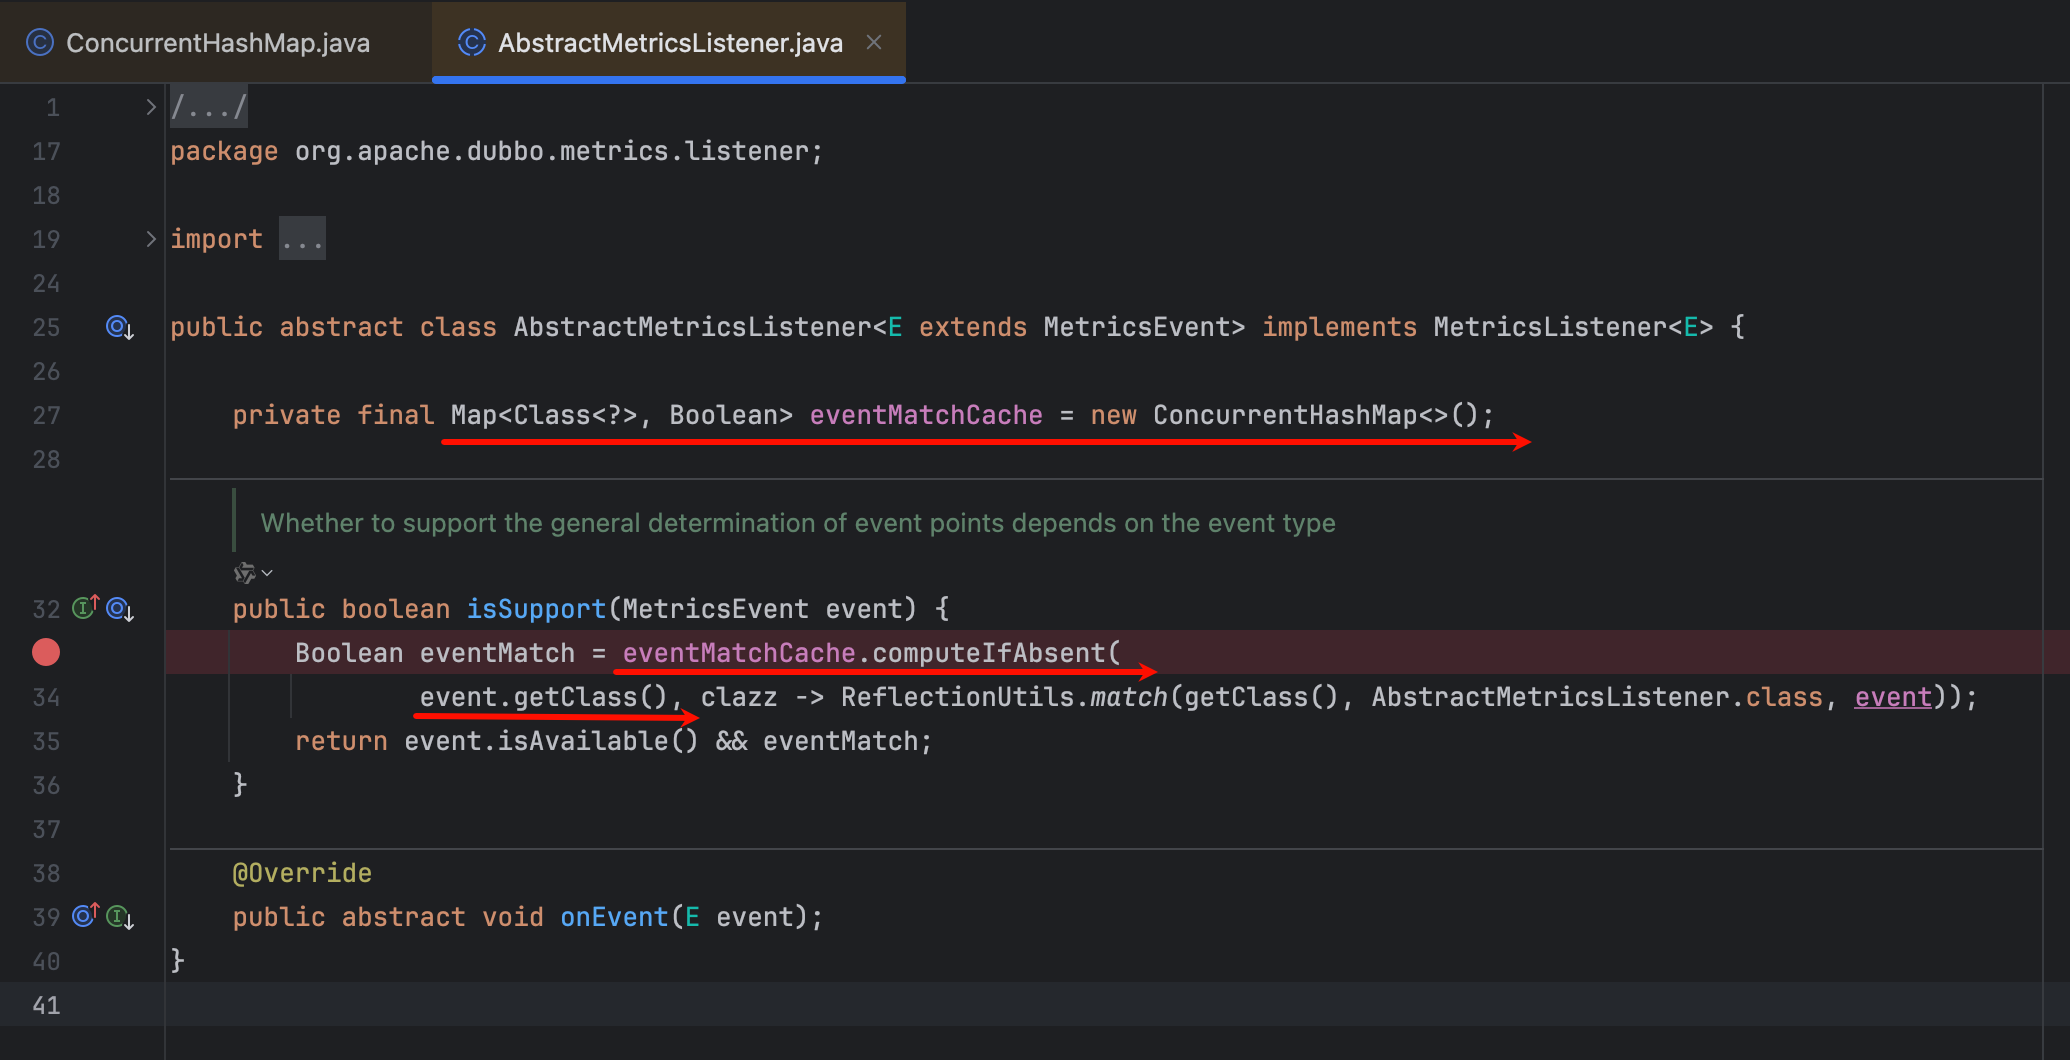
Task: Click the isSupport method name
Action: tap(536, 609)
